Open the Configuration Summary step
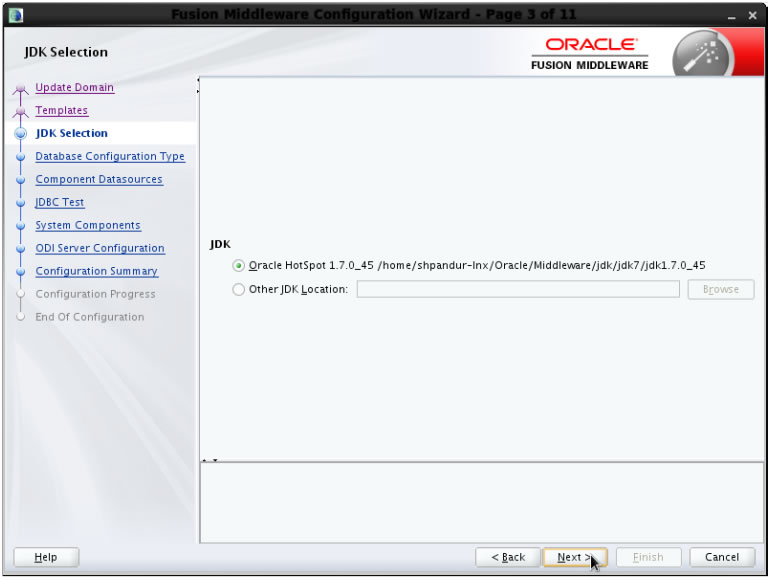This screenshot has width=773, height=580. (x=97, y=271)
